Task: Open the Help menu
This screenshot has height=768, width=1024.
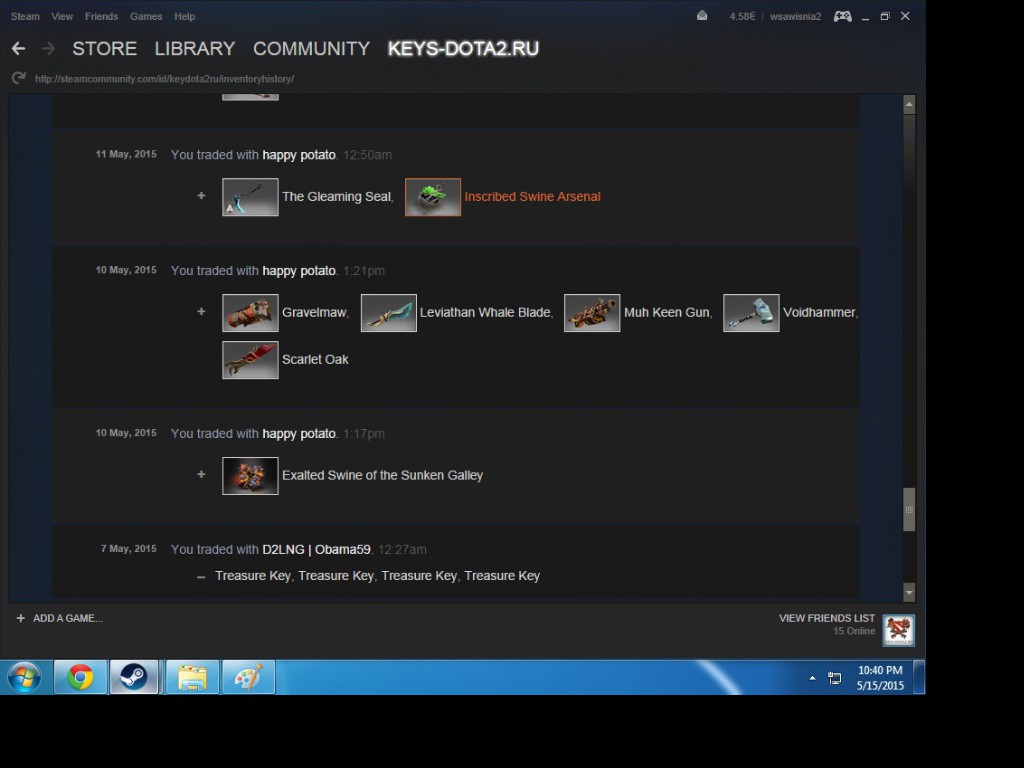Action: point(184,16)
